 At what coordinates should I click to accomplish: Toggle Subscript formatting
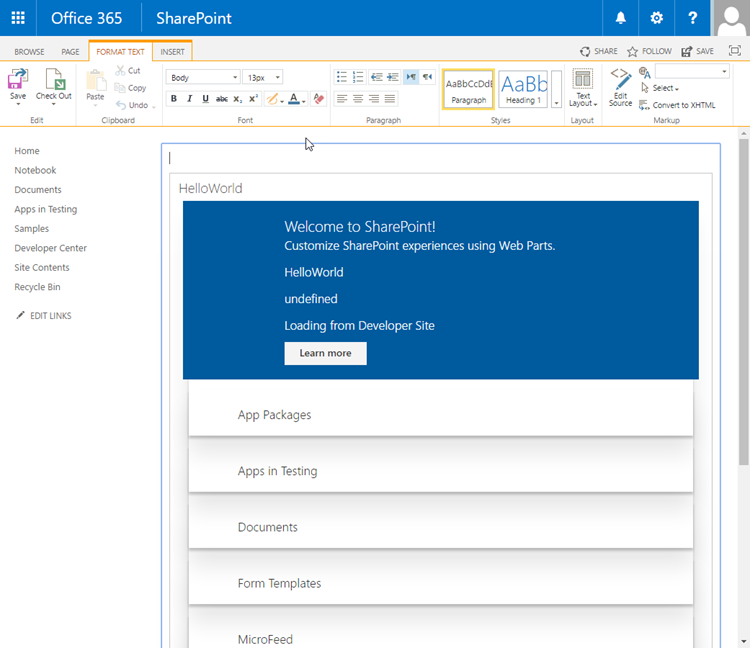(237, 99)
